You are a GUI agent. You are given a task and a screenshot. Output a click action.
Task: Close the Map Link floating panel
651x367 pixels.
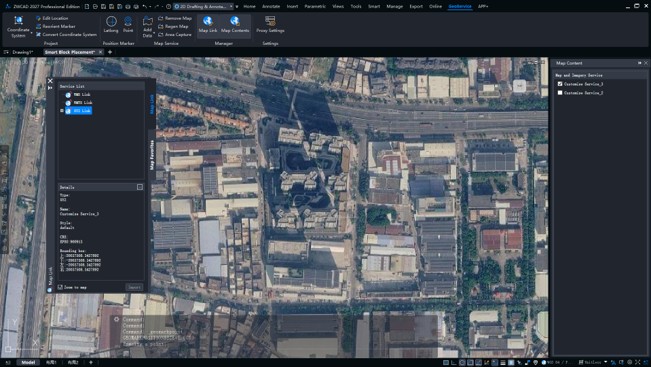tap(50, 81)
